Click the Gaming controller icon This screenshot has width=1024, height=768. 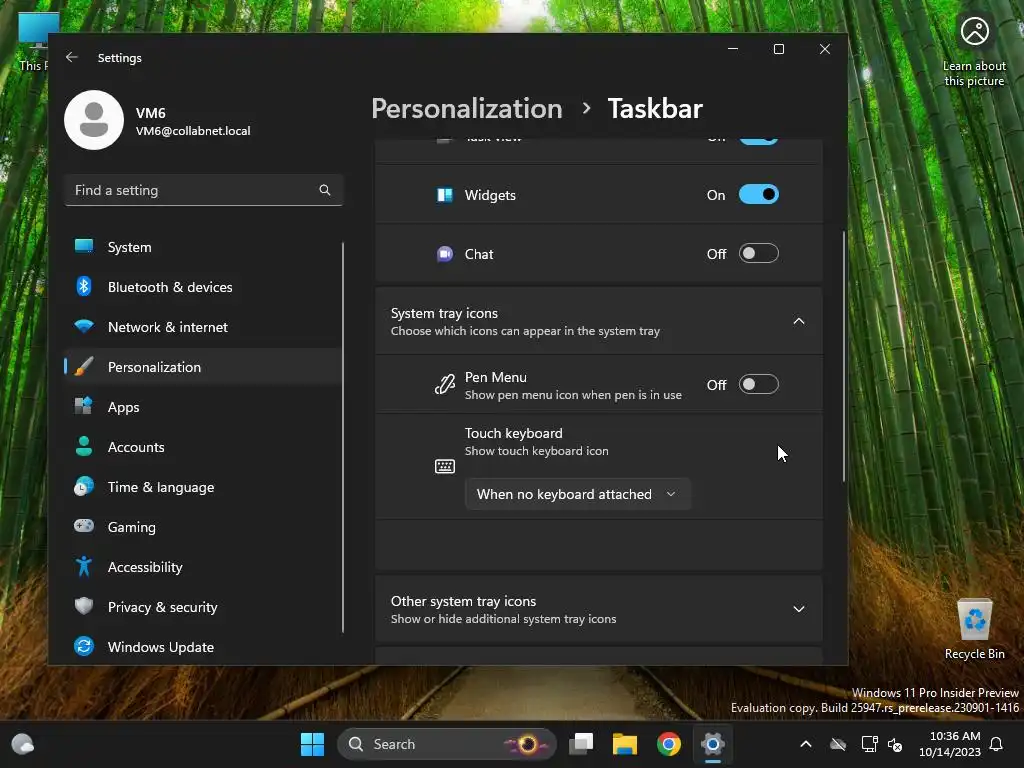(84, 526)
